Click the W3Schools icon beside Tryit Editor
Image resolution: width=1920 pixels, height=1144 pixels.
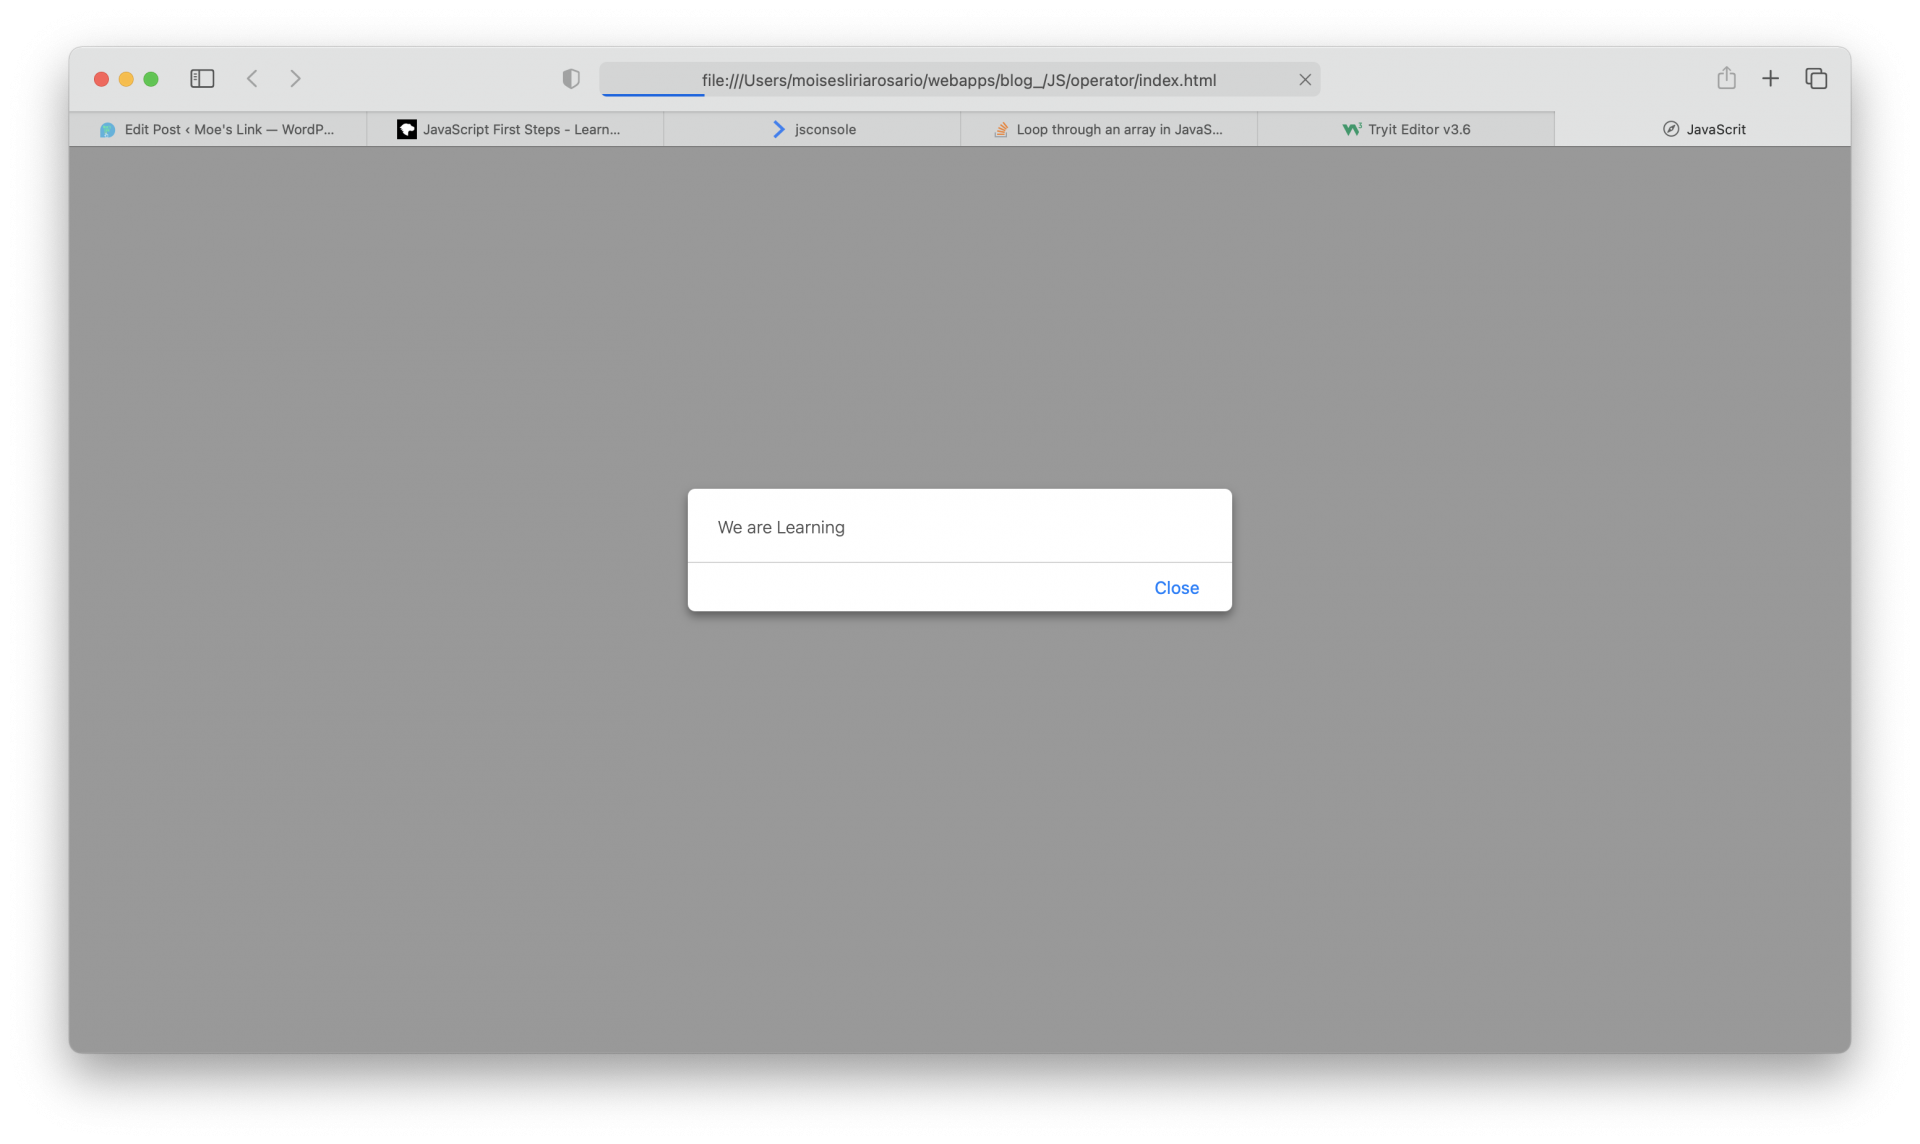(x=1350, y=129)
